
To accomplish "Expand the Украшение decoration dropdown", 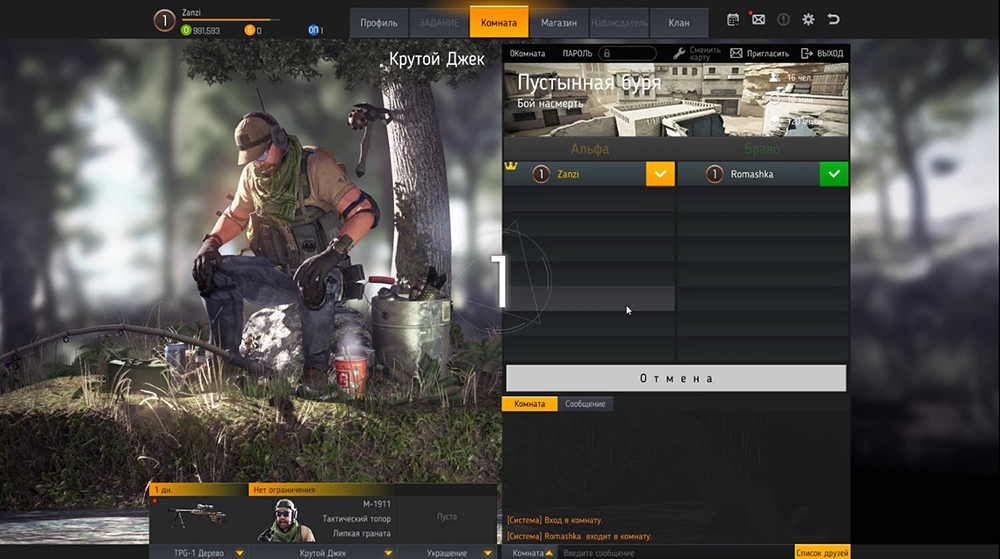I will 487,552.
